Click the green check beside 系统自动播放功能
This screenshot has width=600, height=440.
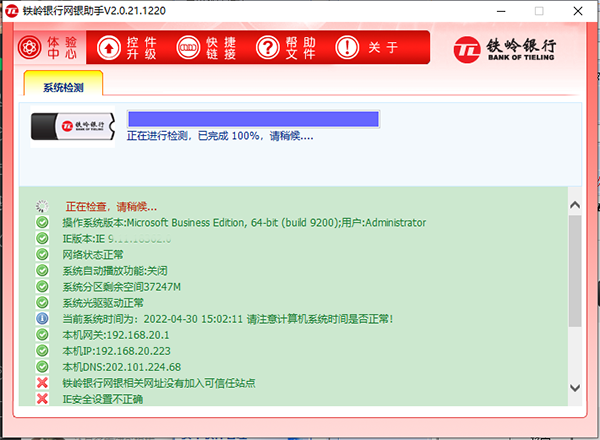[x=42, y=271]
